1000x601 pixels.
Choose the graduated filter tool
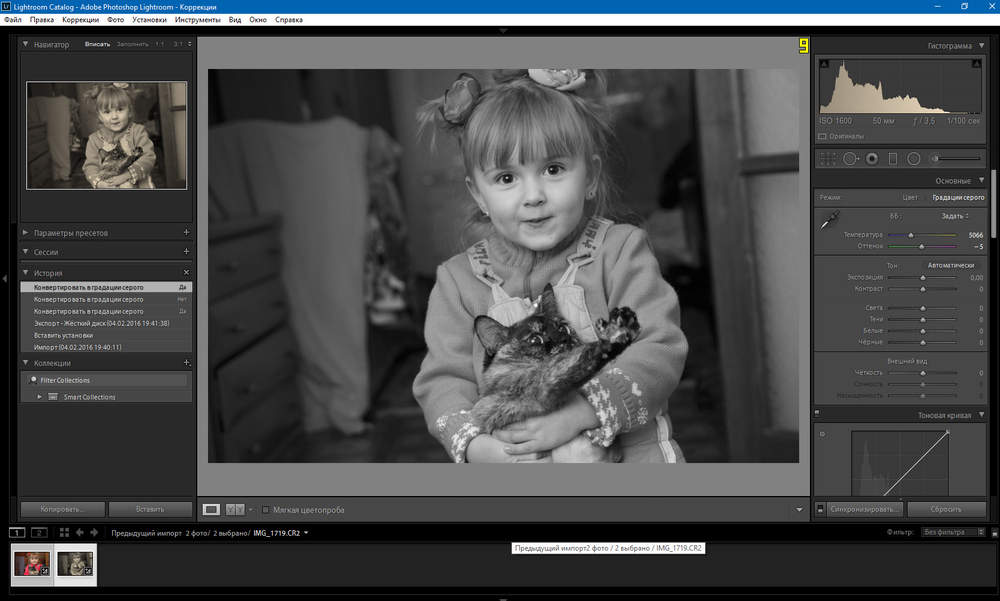click(x=893, y=158)
